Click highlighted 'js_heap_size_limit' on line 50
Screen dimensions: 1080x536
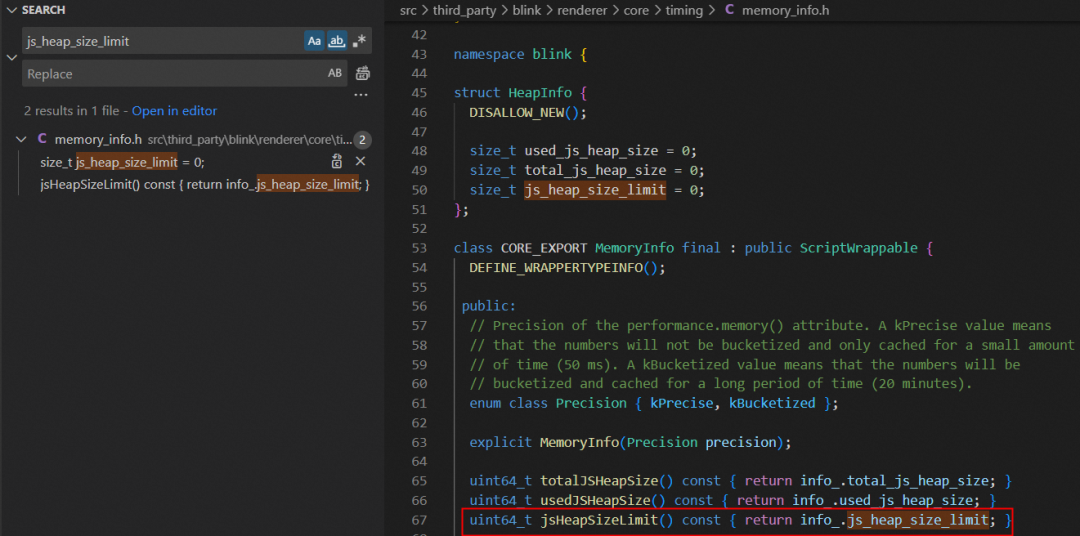tap(594, 189)
